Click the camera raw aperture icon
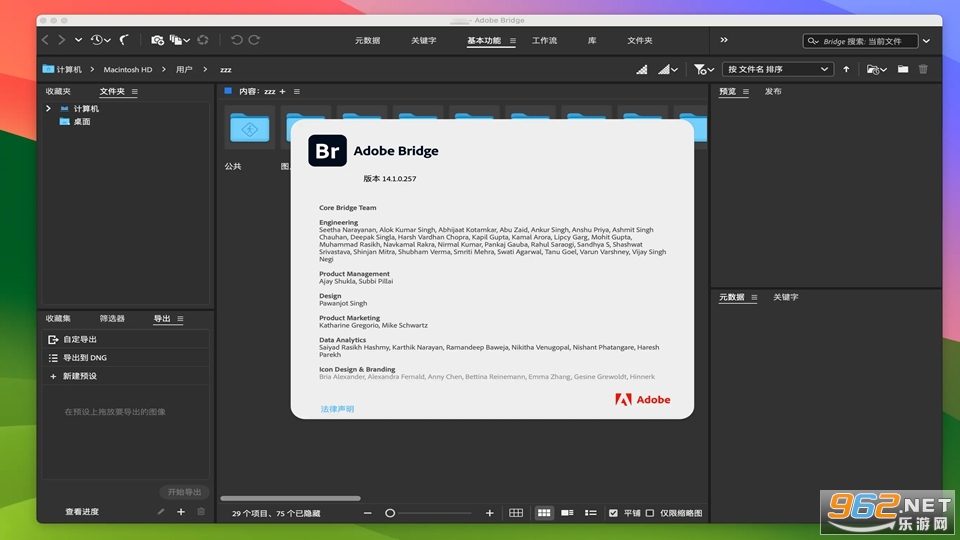 pyautogui.click(x=203, y=40)
